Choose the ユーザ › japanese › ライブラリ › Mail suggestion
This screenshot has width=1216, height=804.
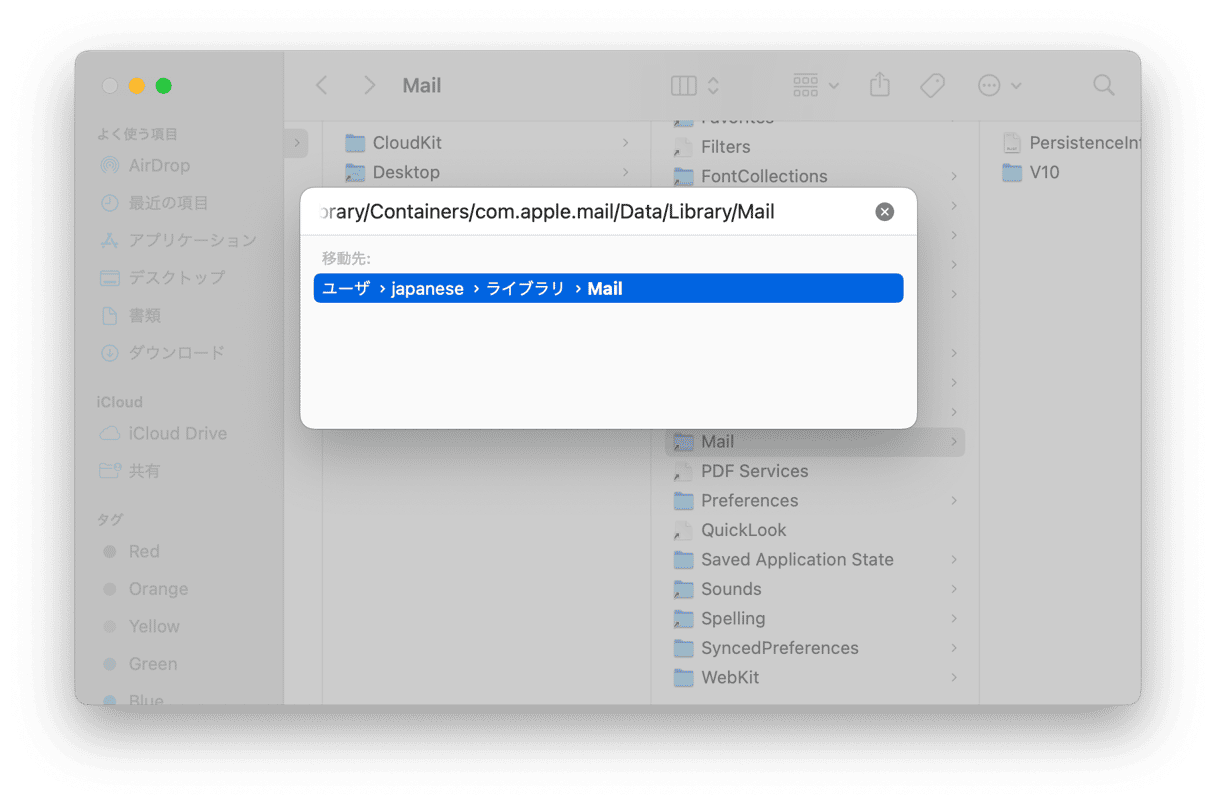pyautogui.click(x=608, y=289)
